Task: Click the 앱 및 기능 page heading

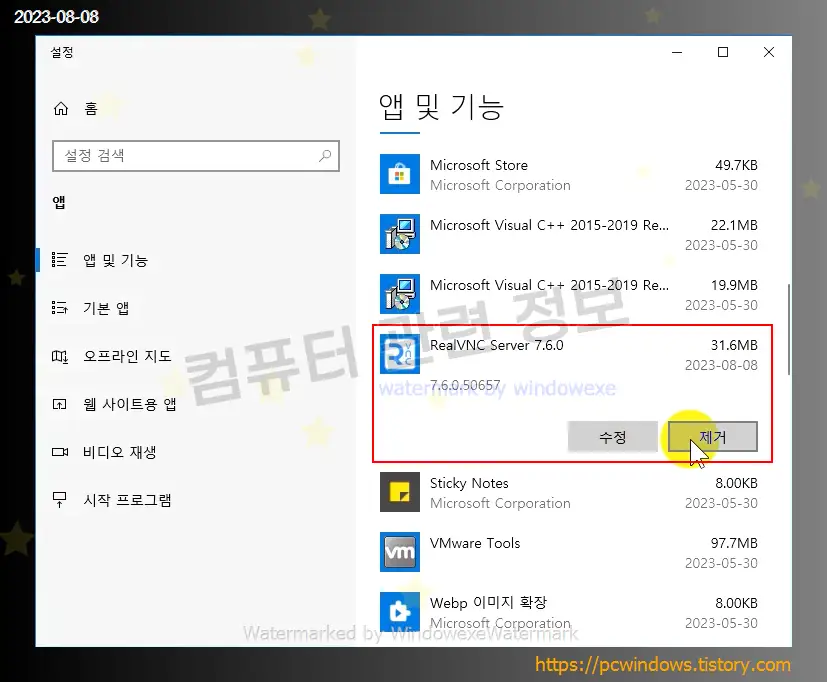Action: coord(441,107)
